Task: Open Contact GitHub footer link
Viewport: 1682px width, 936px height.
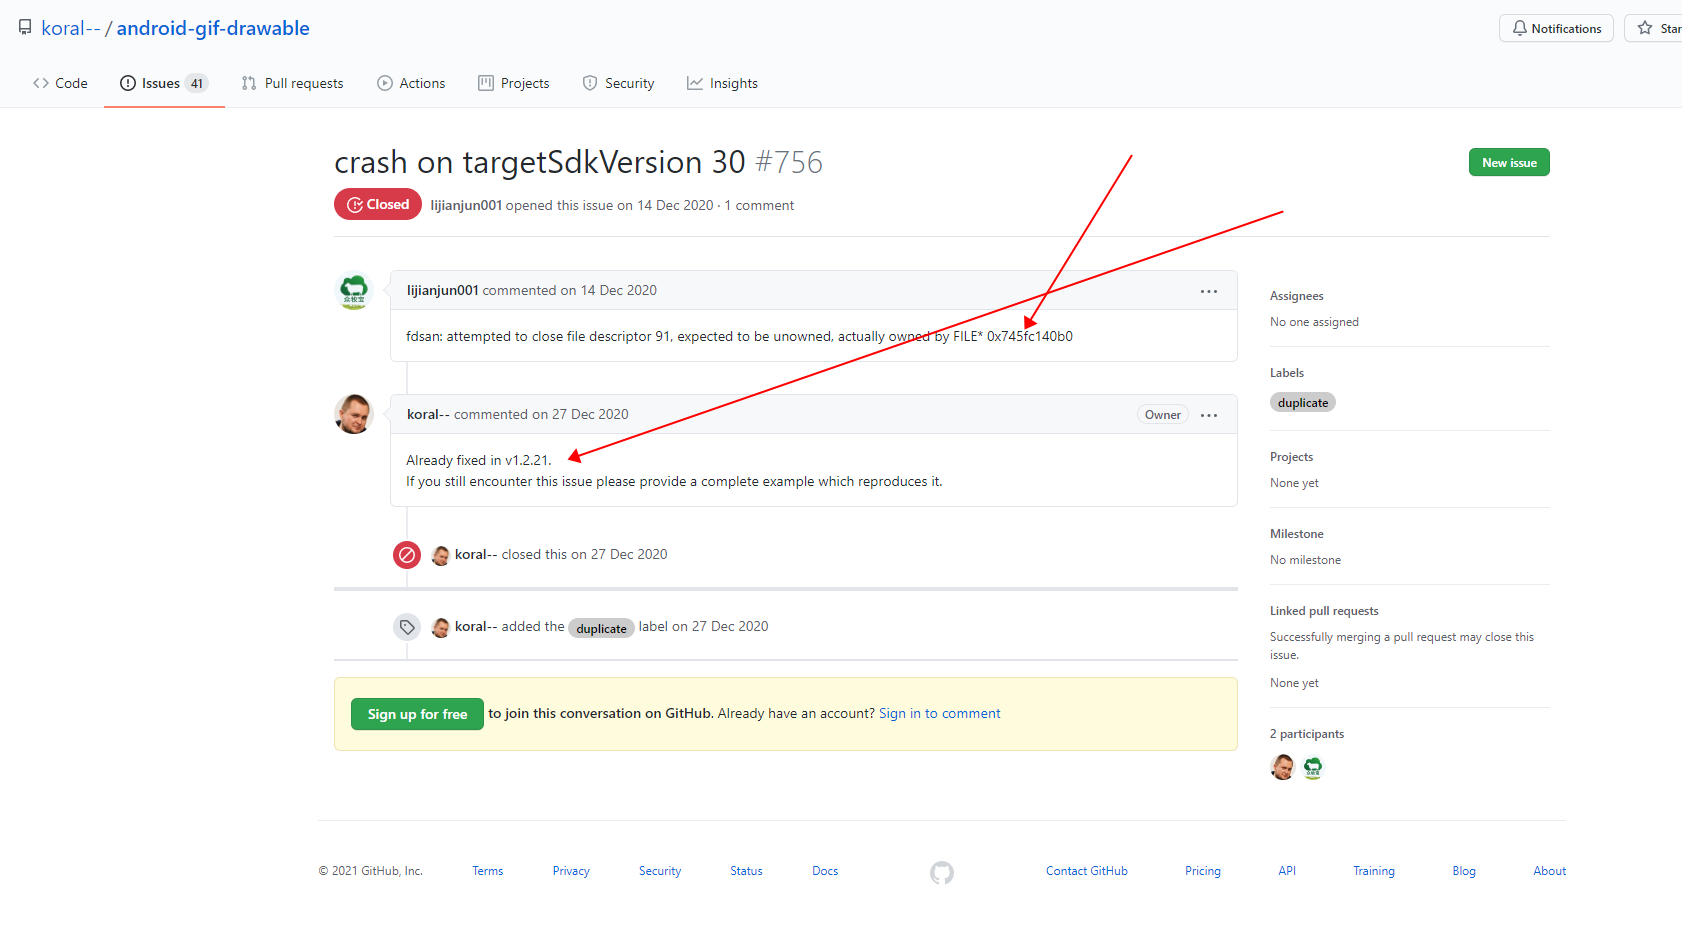Action: (x=1087, y=871)
